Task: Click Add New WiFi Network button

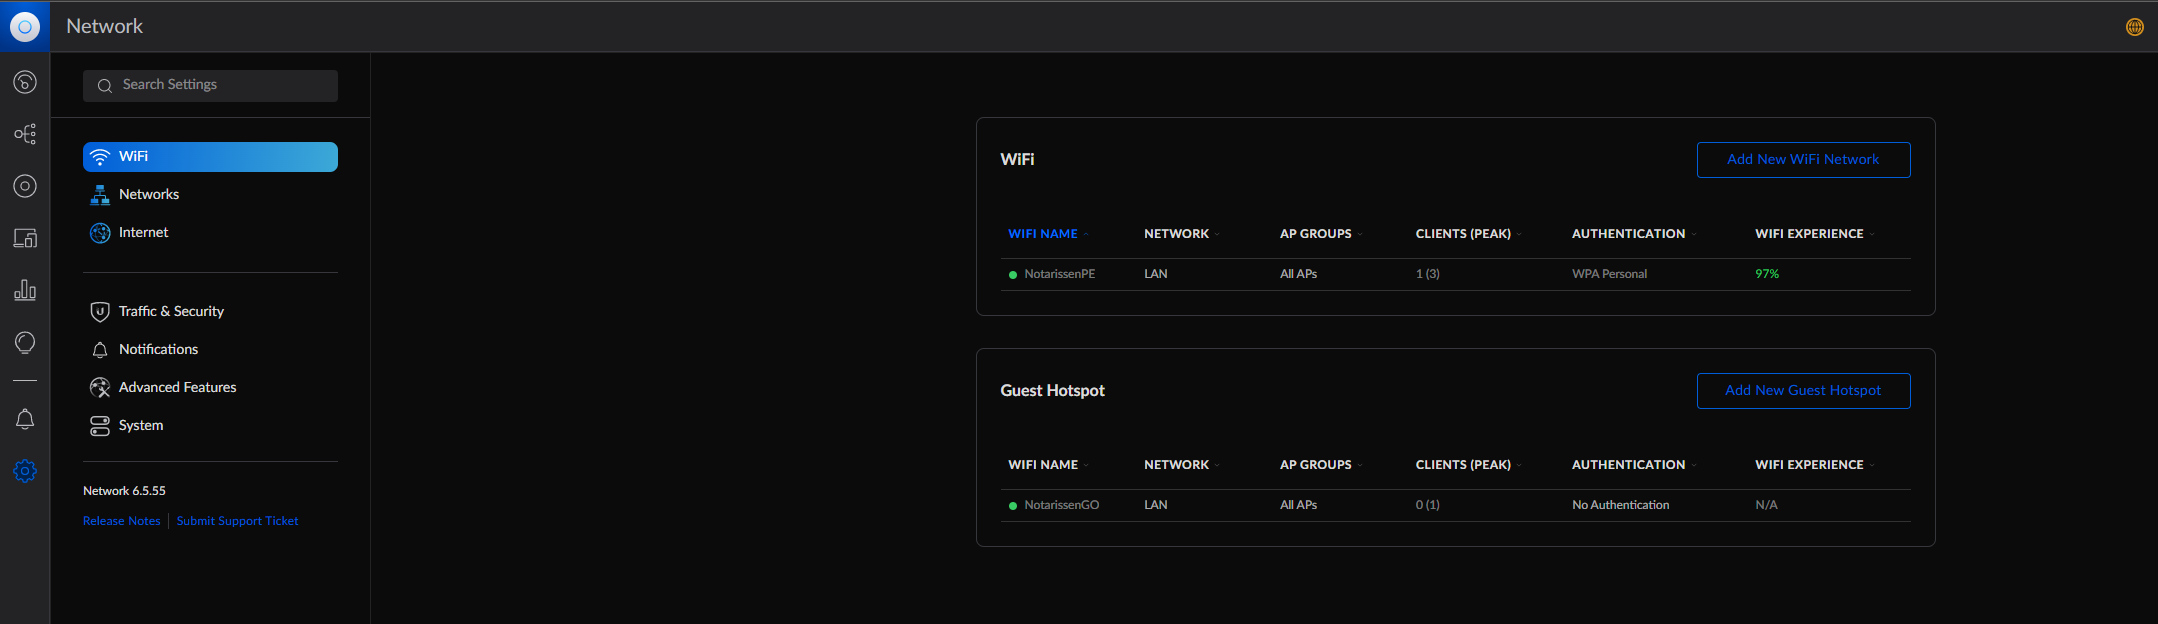Action: 1803,160
